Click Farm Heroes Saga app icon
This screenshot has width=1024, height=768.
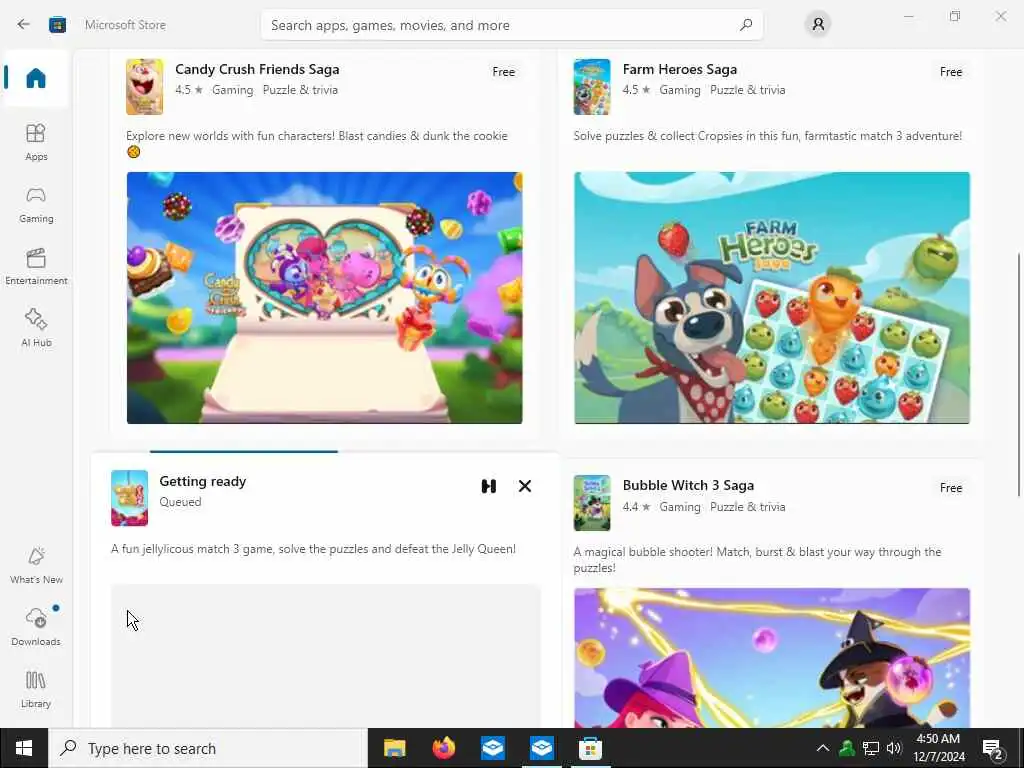pyautogui.click(x=592, y=87)
